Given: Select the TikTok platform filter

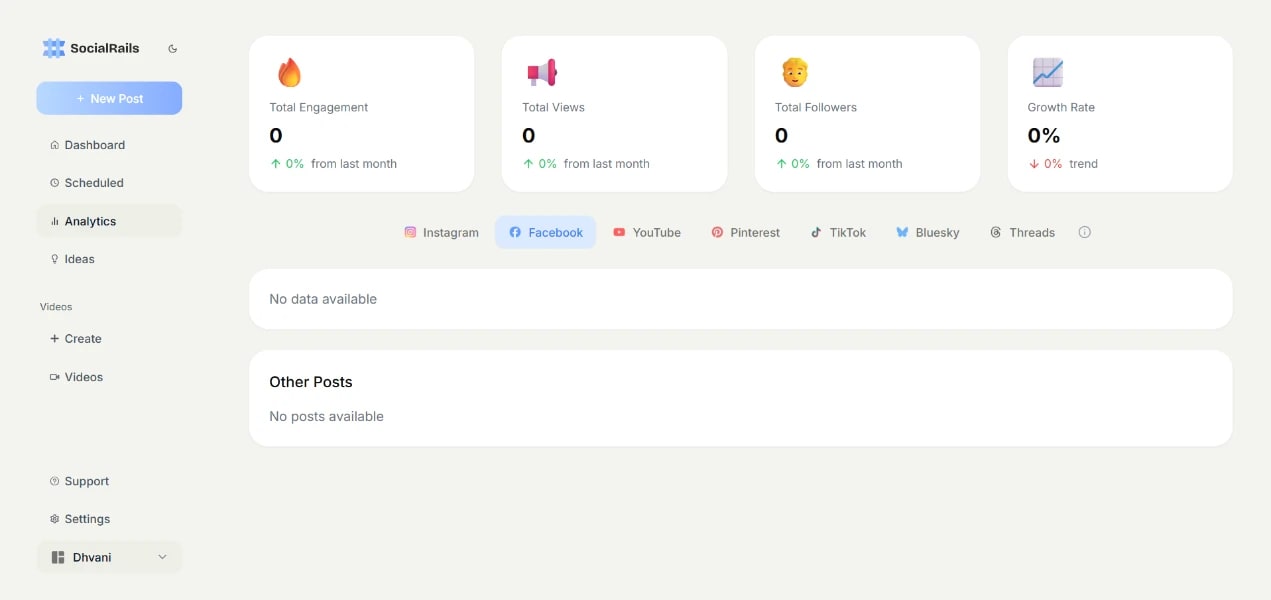Looking at the screenshot, I should click(x=838, y=232).
